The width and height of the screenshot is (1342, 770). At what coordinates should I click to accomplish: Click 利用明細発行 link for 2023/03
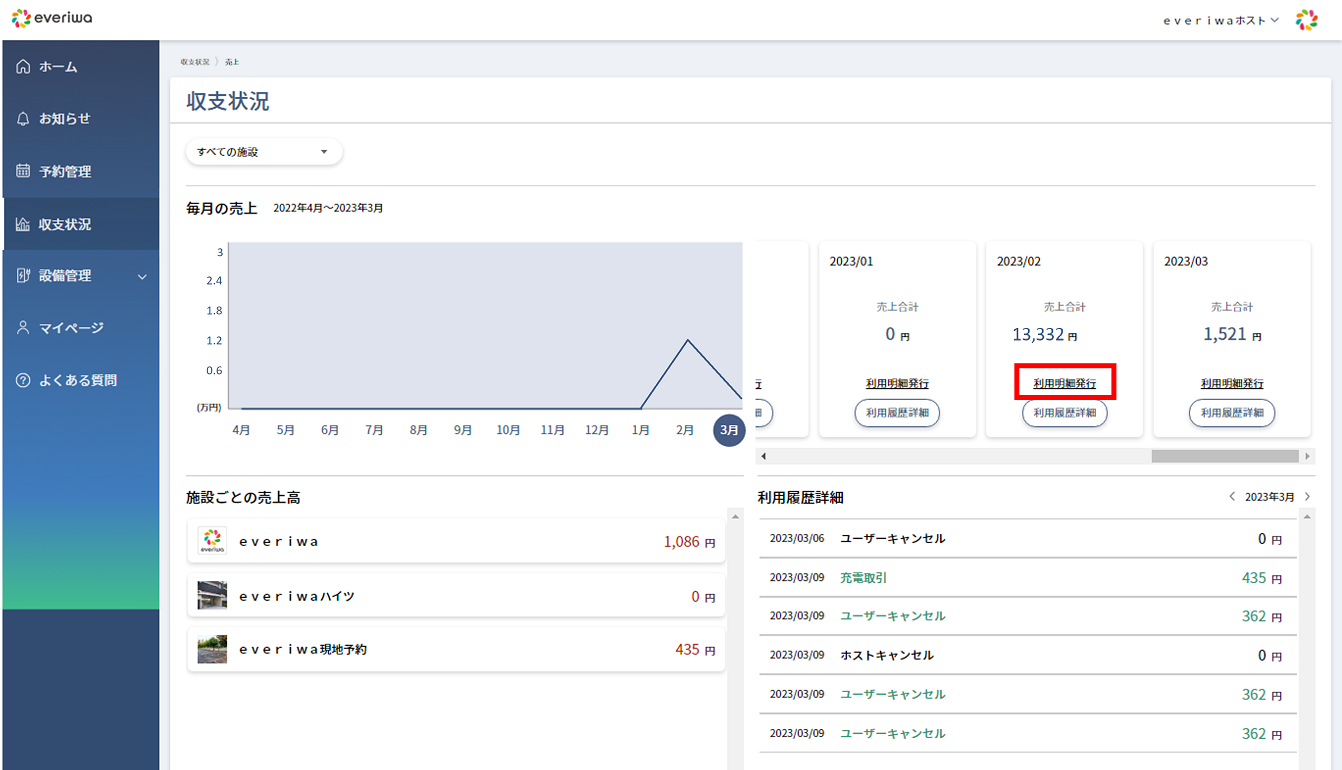[x=1232, y=384]
